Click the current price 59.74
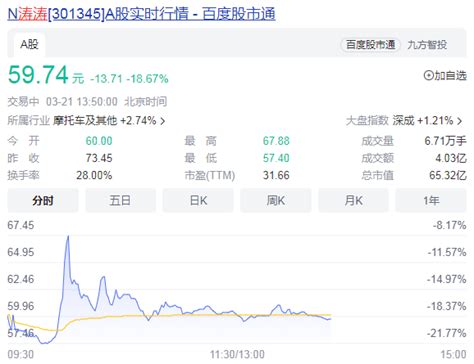The height and width of the screenshot is (364, 474). 38,74
